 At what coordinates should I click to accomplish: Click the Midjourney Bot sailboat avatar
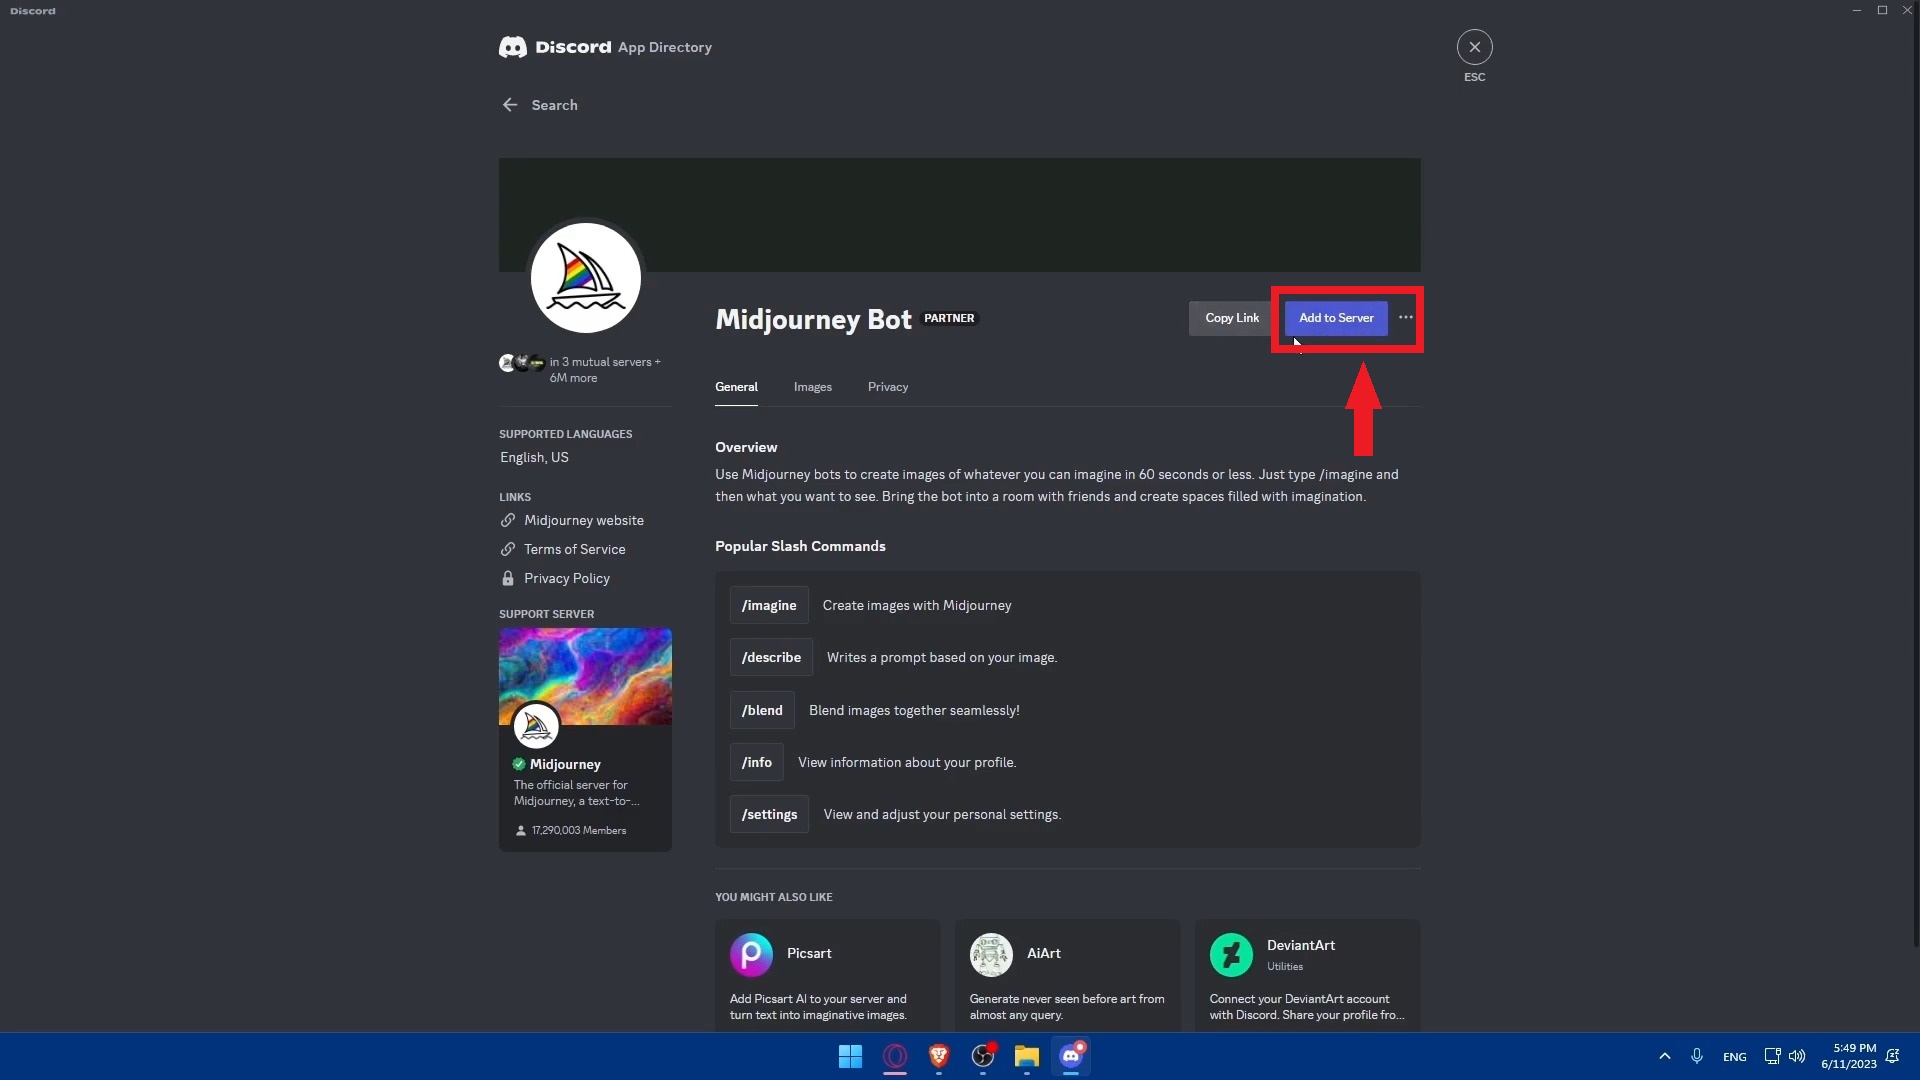585,277
